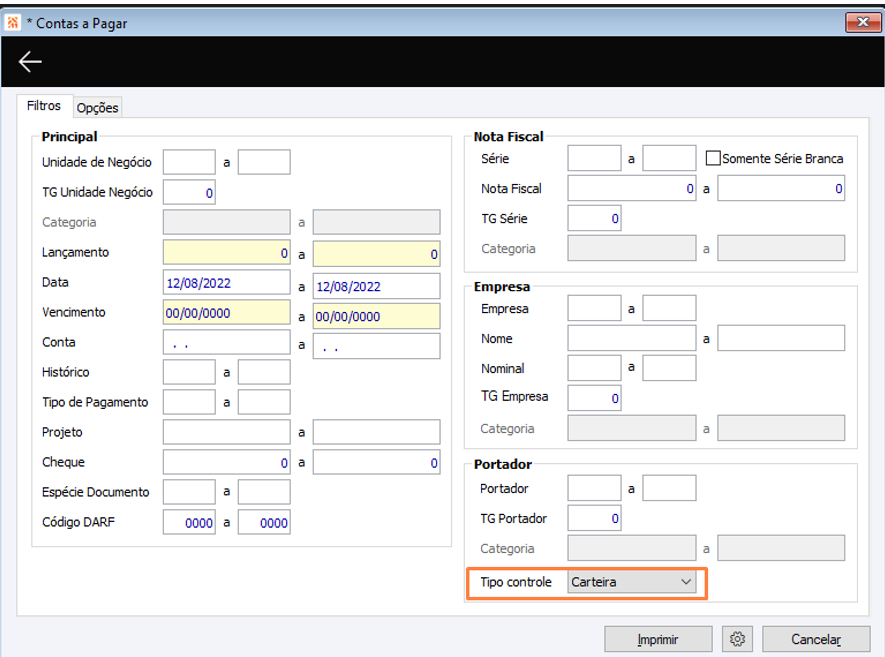Close the Contas a Pagar window
Screen dimensions: 885x657
point(862,23)
